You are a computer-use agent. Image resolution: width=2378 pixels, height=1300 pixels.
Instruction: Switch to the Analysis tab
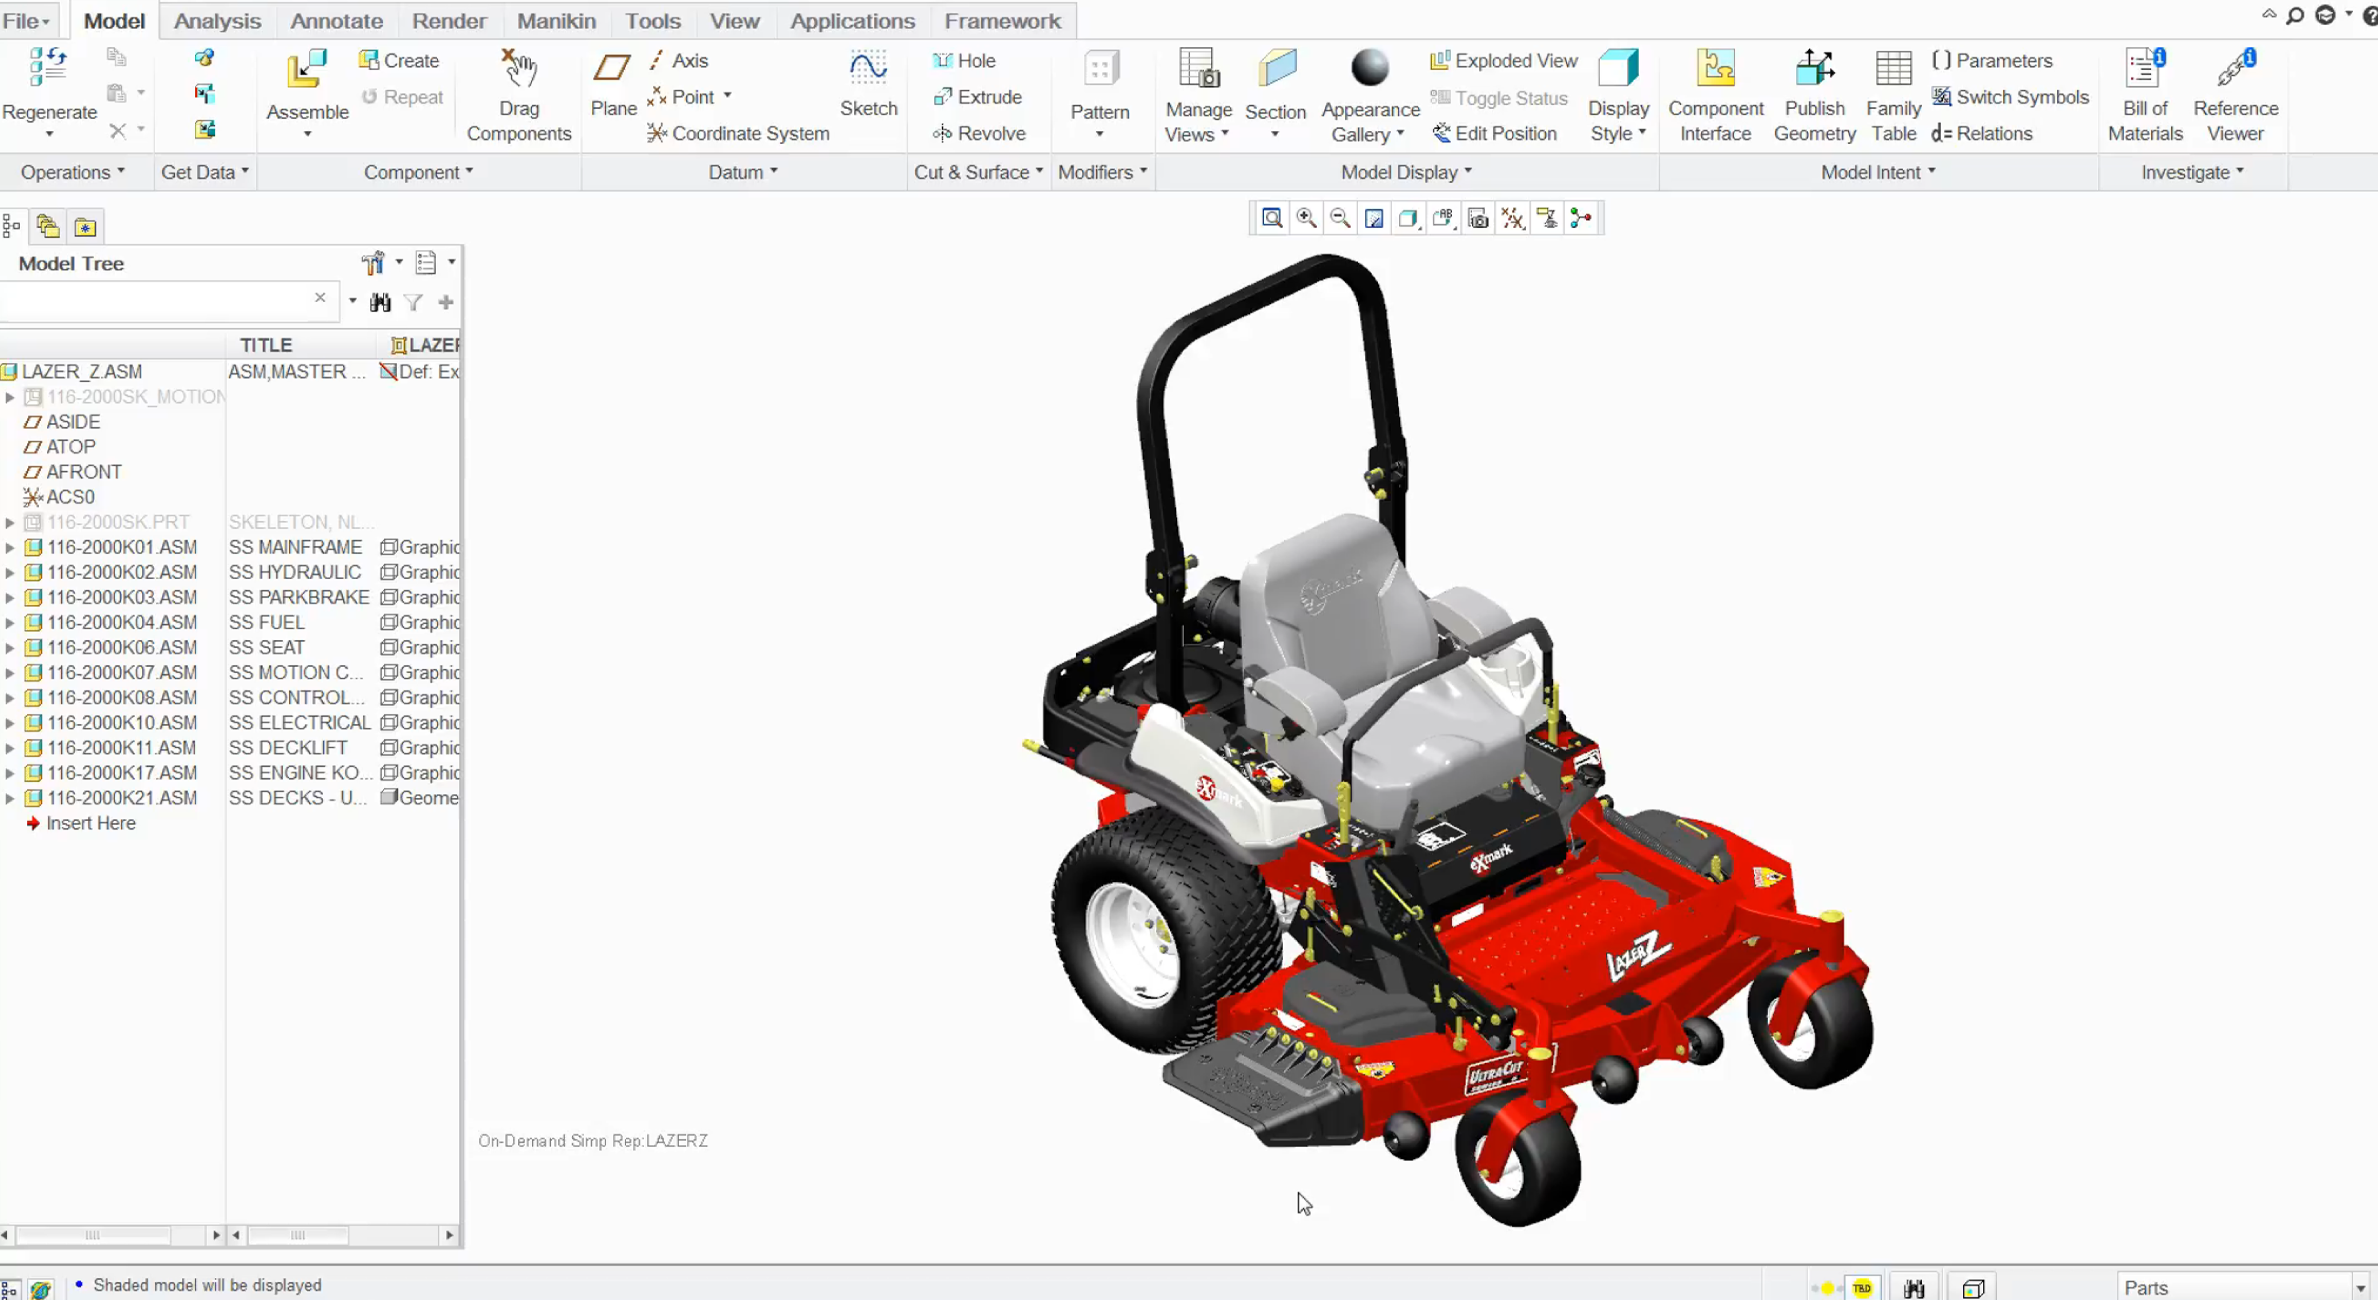[x=217, y=20]
